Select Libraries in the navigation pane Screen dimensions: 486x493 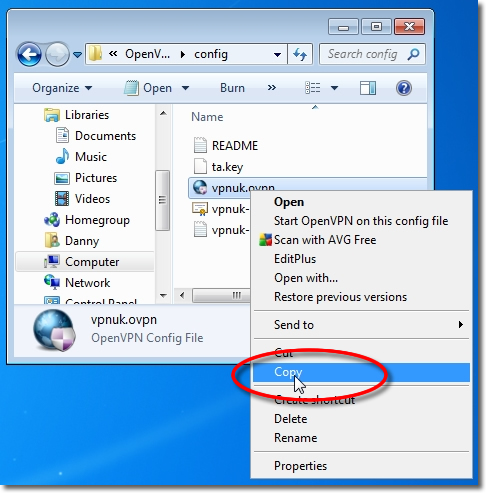(x=87, y=115)
